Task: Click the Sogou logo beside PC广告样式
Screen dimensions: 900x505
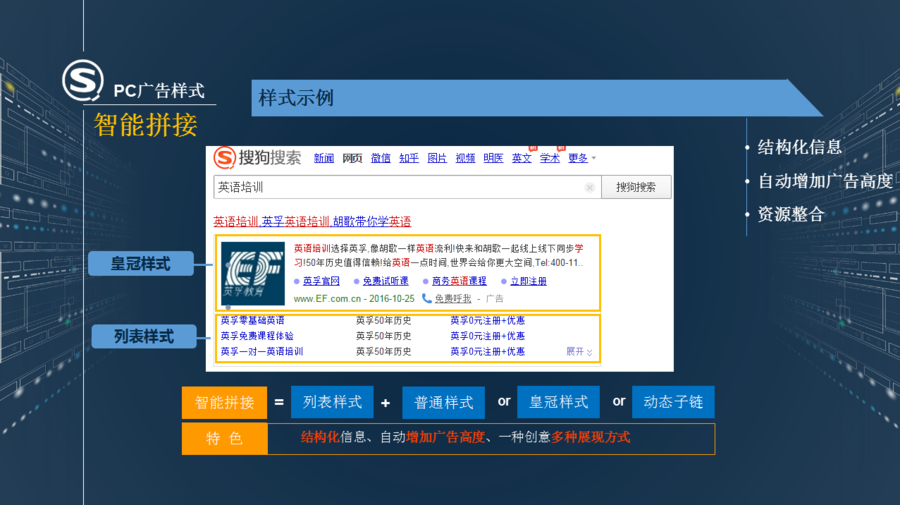Action: (x=82, y=80)
